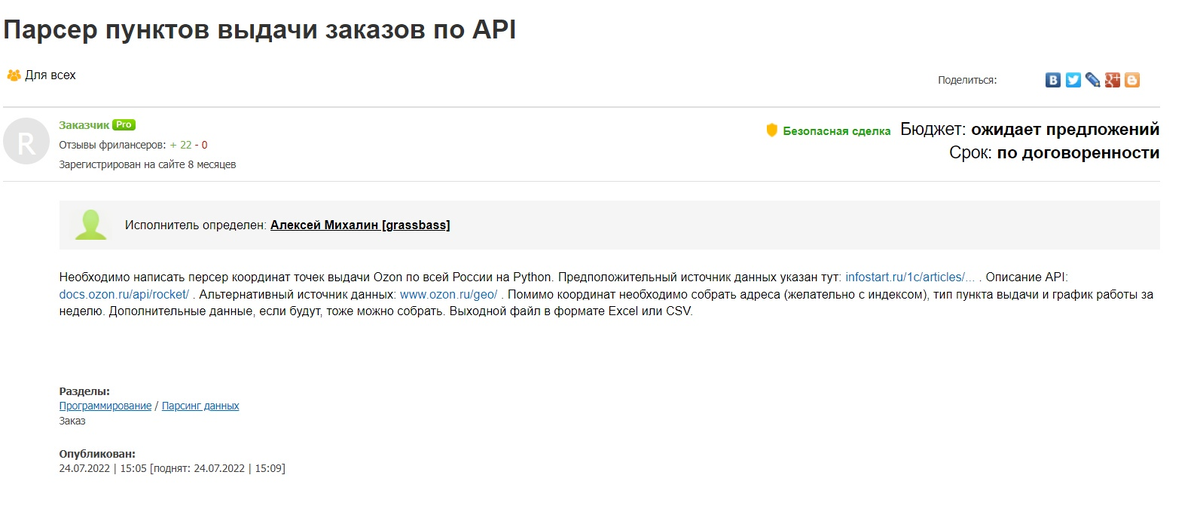Share via the LiveJournal pencil icon
Viewport: 1200px width, 521px height.
1093,80
